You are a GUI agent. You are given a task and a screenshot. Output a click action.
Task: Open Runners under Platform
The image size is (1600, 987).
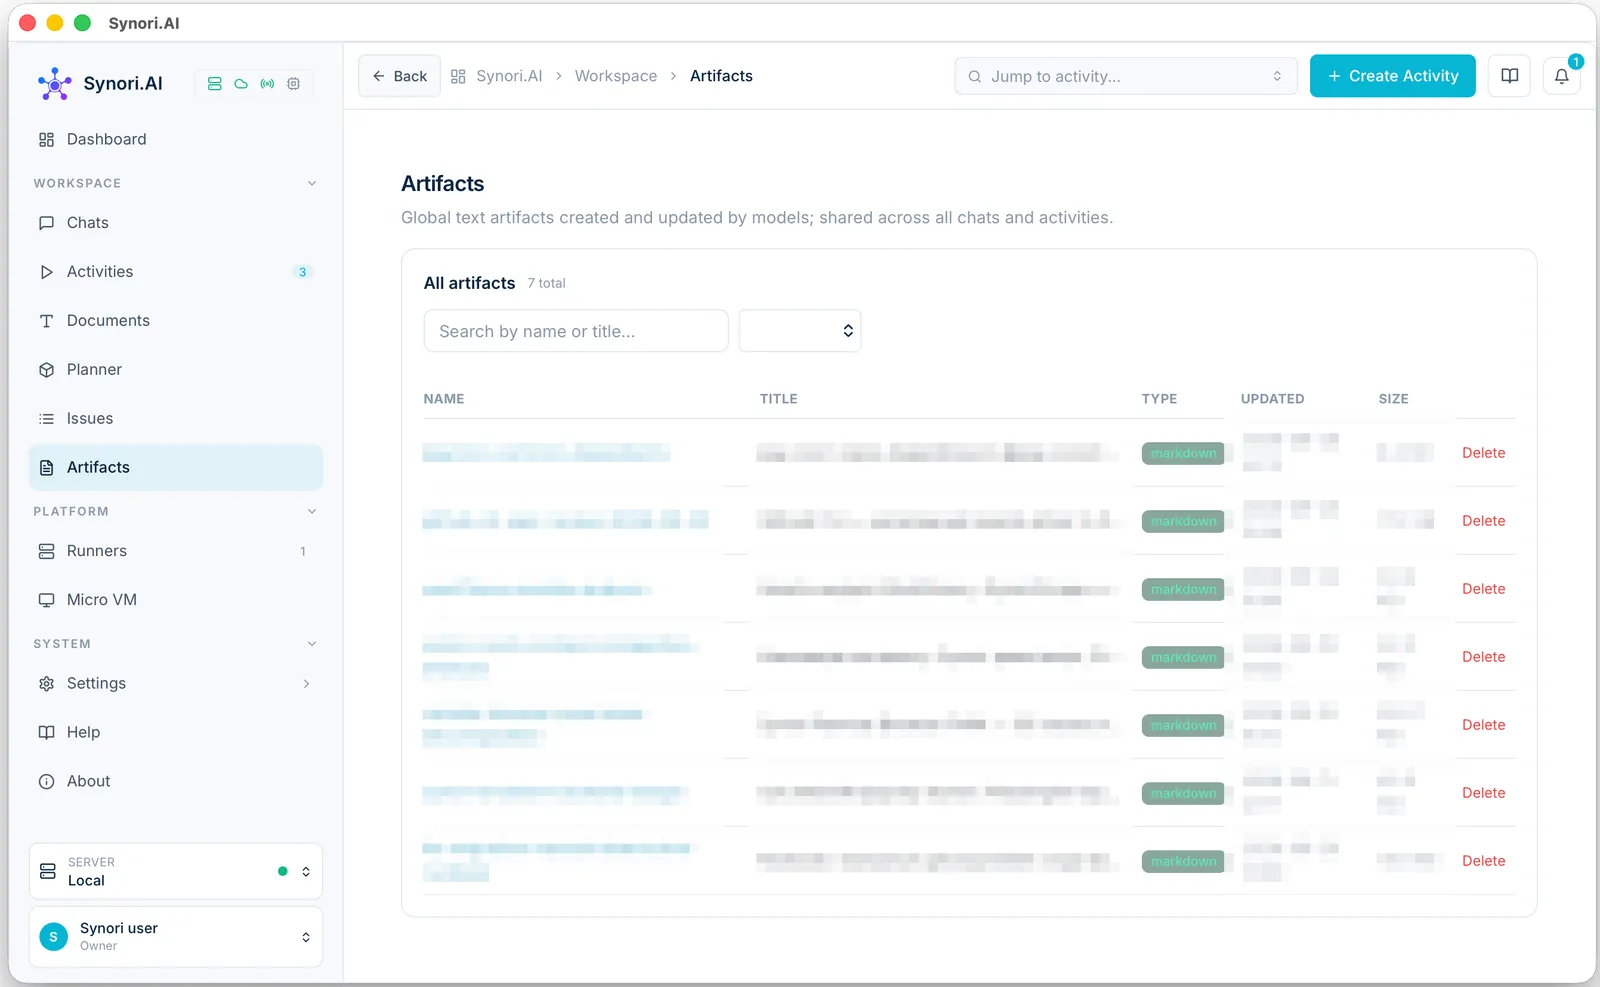click(x=176, y=551)
